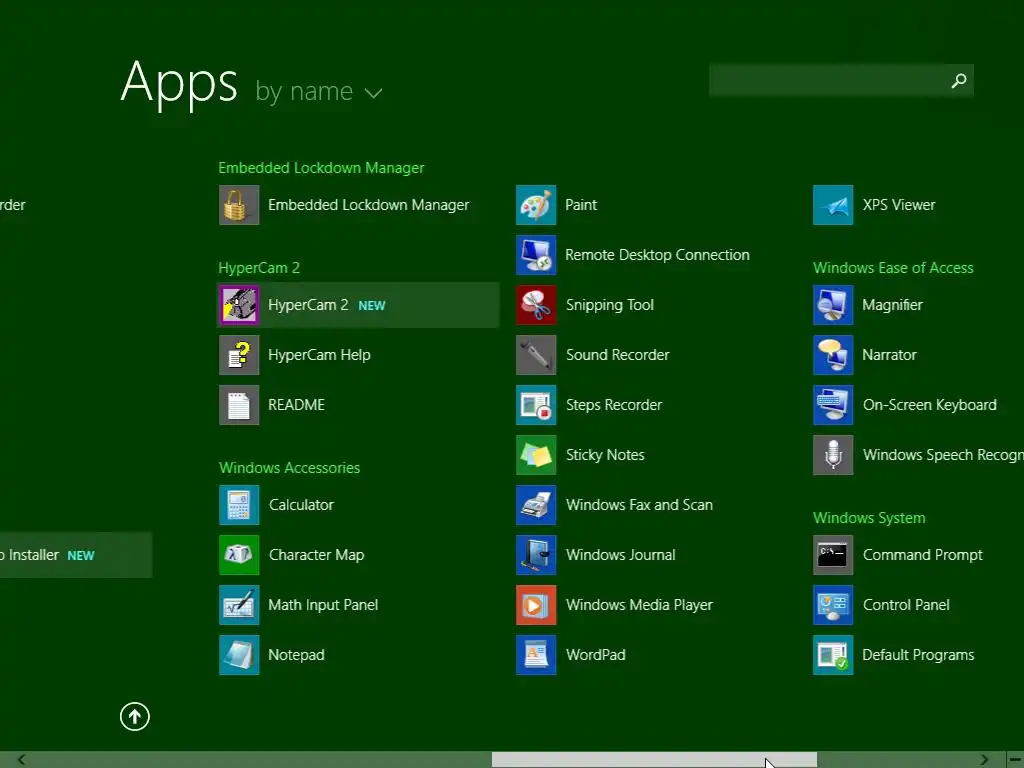Open the Paint palette icon
Image resolution: width=1024 pixels, height=768 pixels.
click(x=536, y=205)
